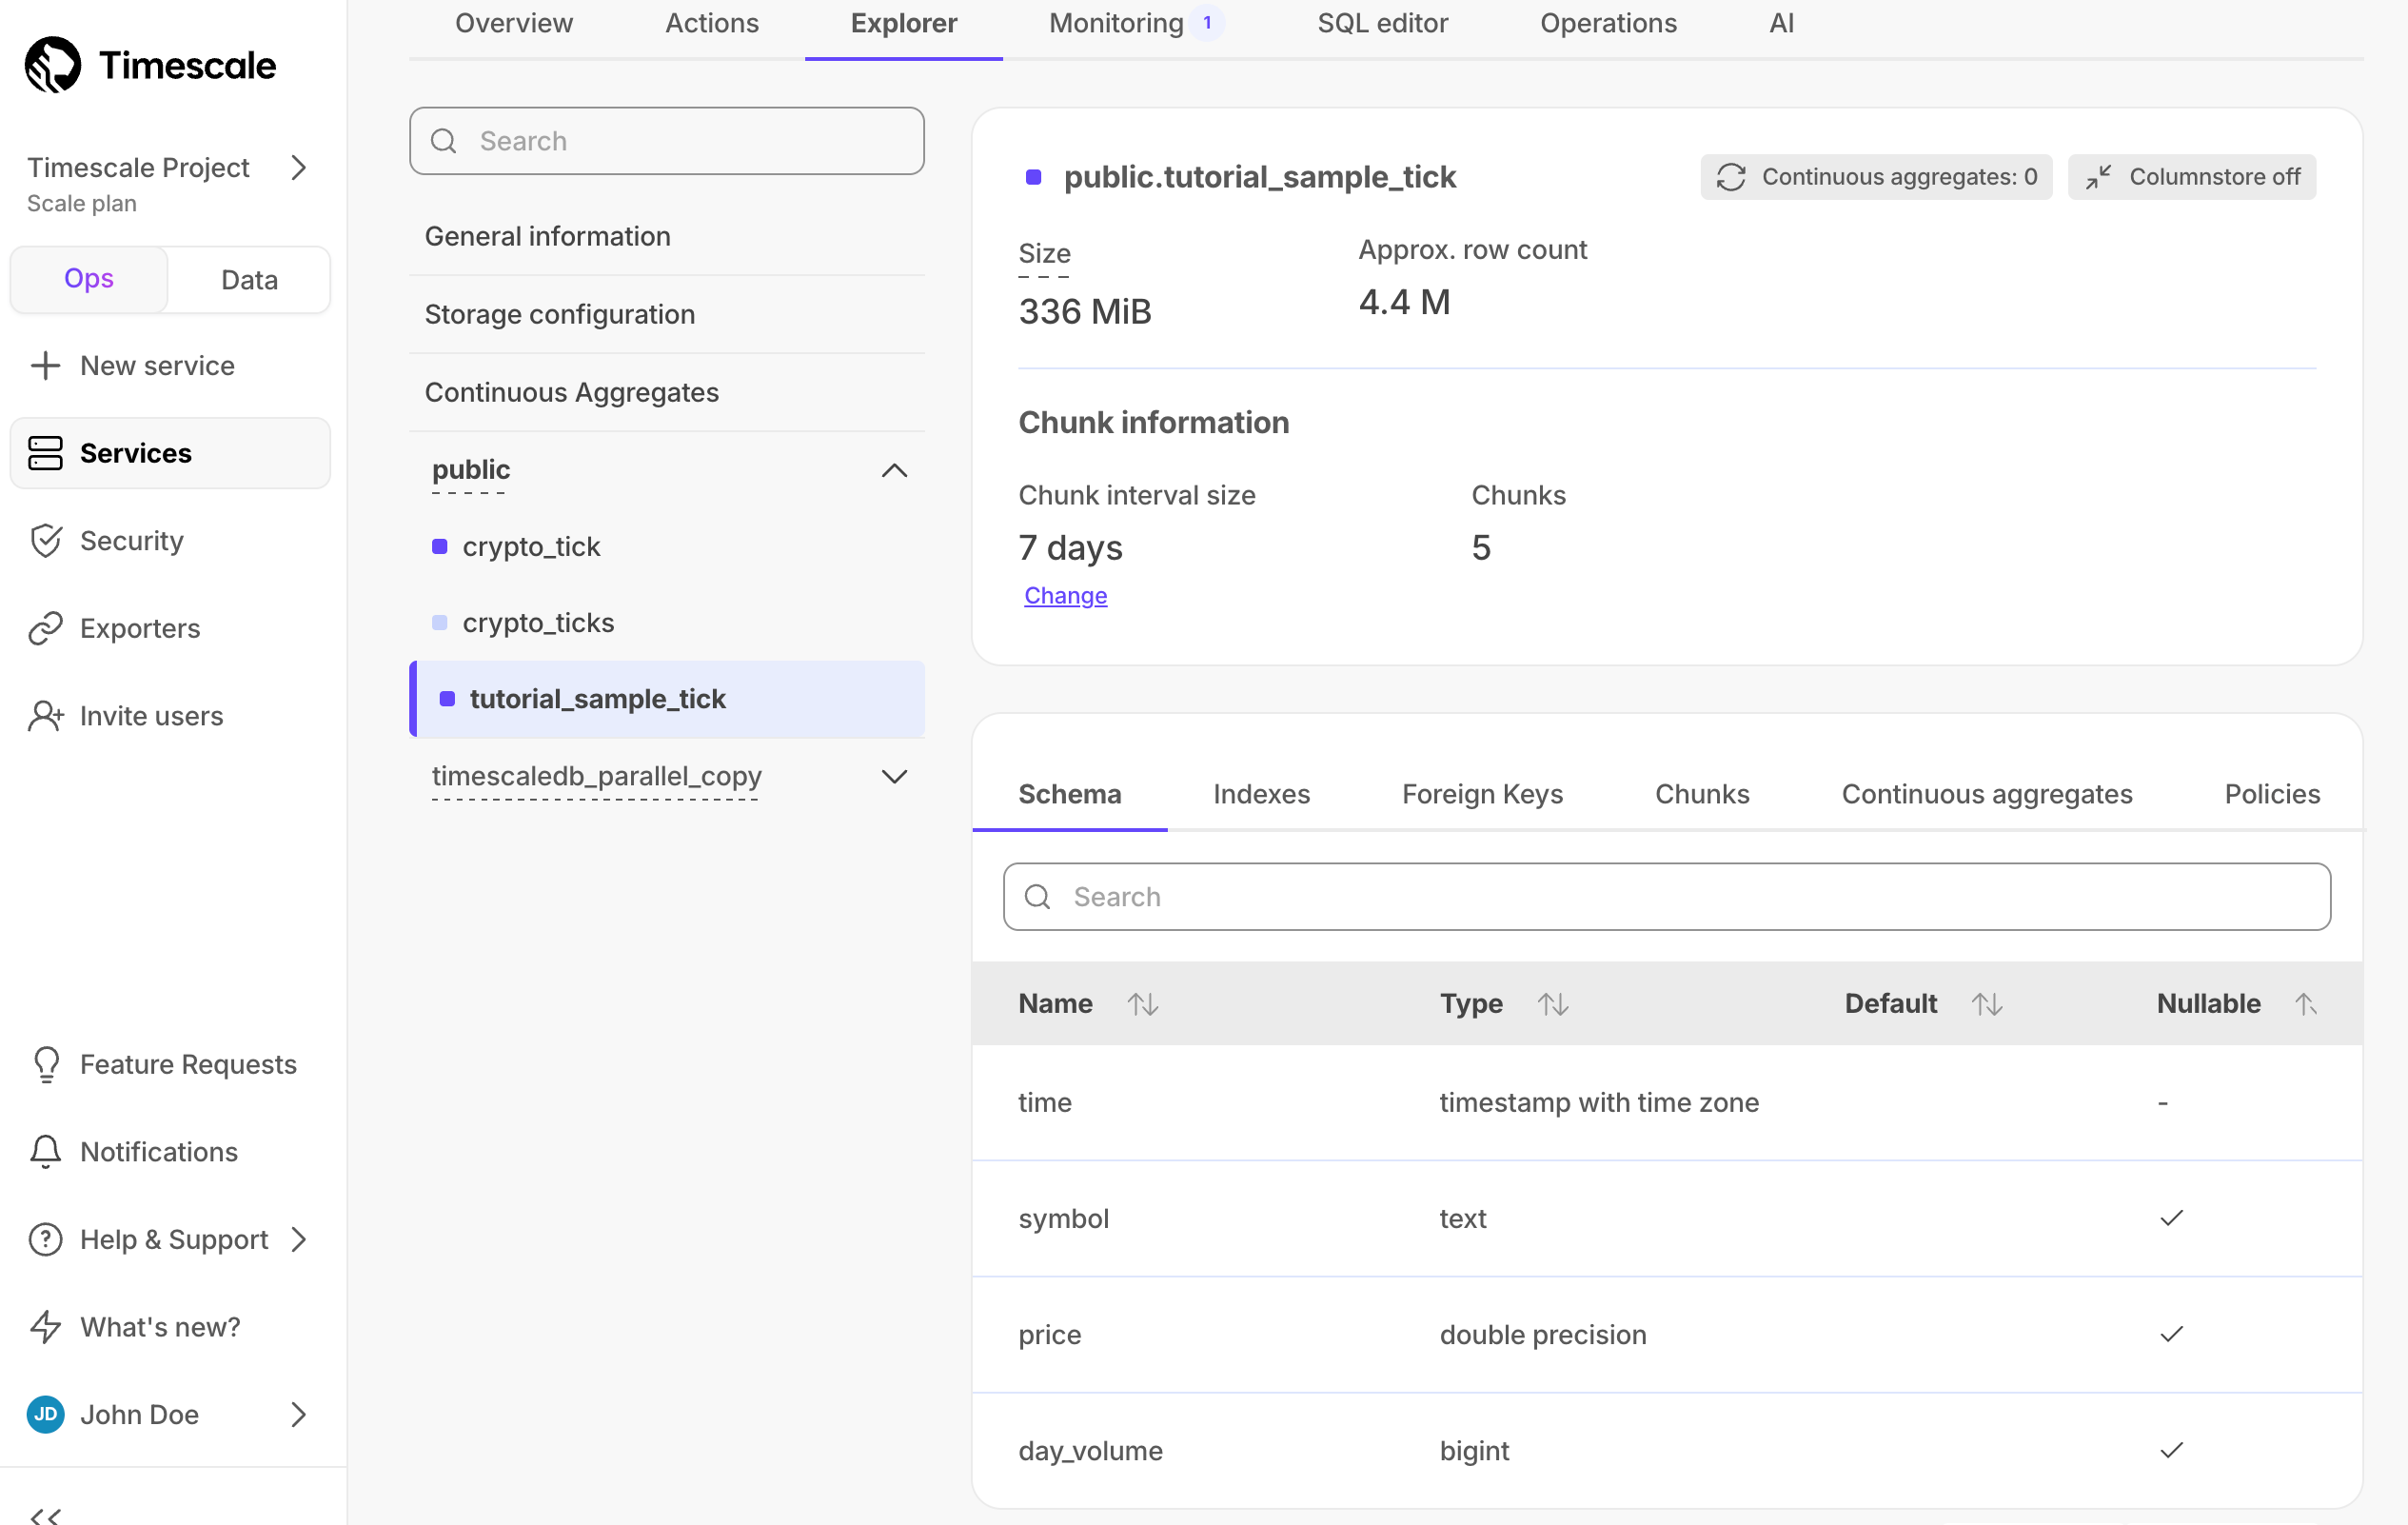Open the Chunks tab
Viewport: 2408px width, 1525px height.
tap(1702, 794)
